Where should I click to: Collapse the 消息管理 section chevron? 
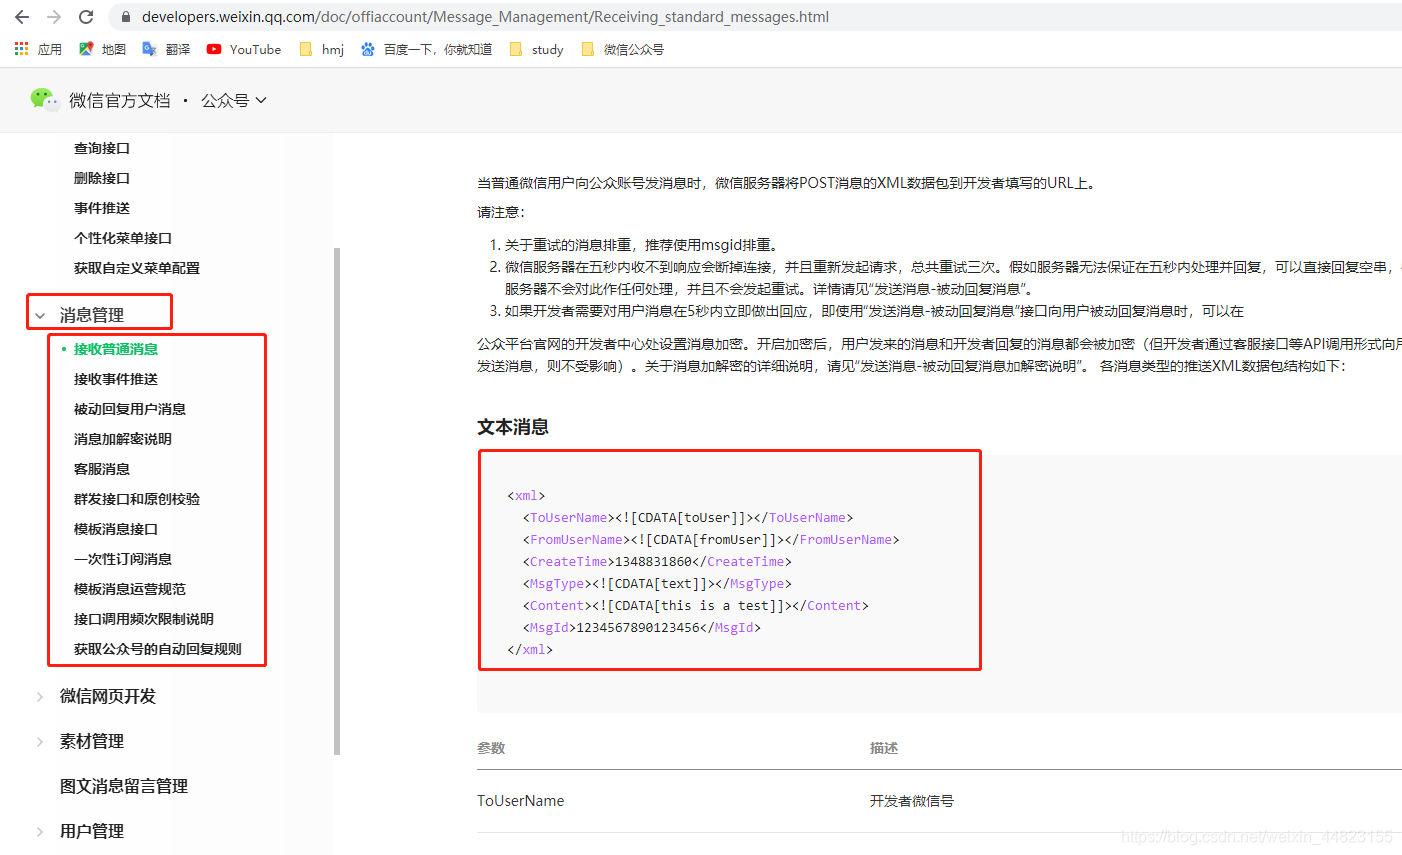[40, 316]
